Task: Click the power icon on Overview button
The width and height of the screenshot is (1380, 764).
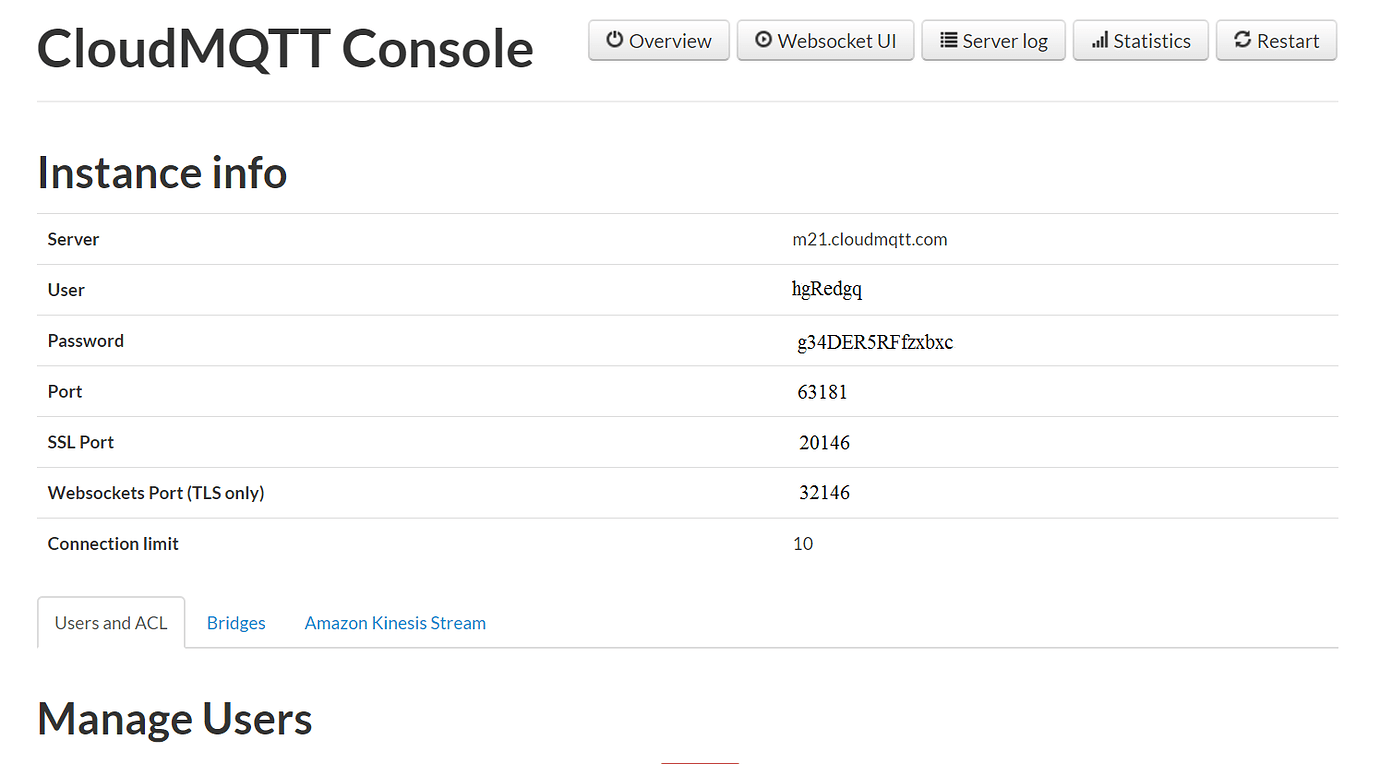Action: [x=614, y=40]
